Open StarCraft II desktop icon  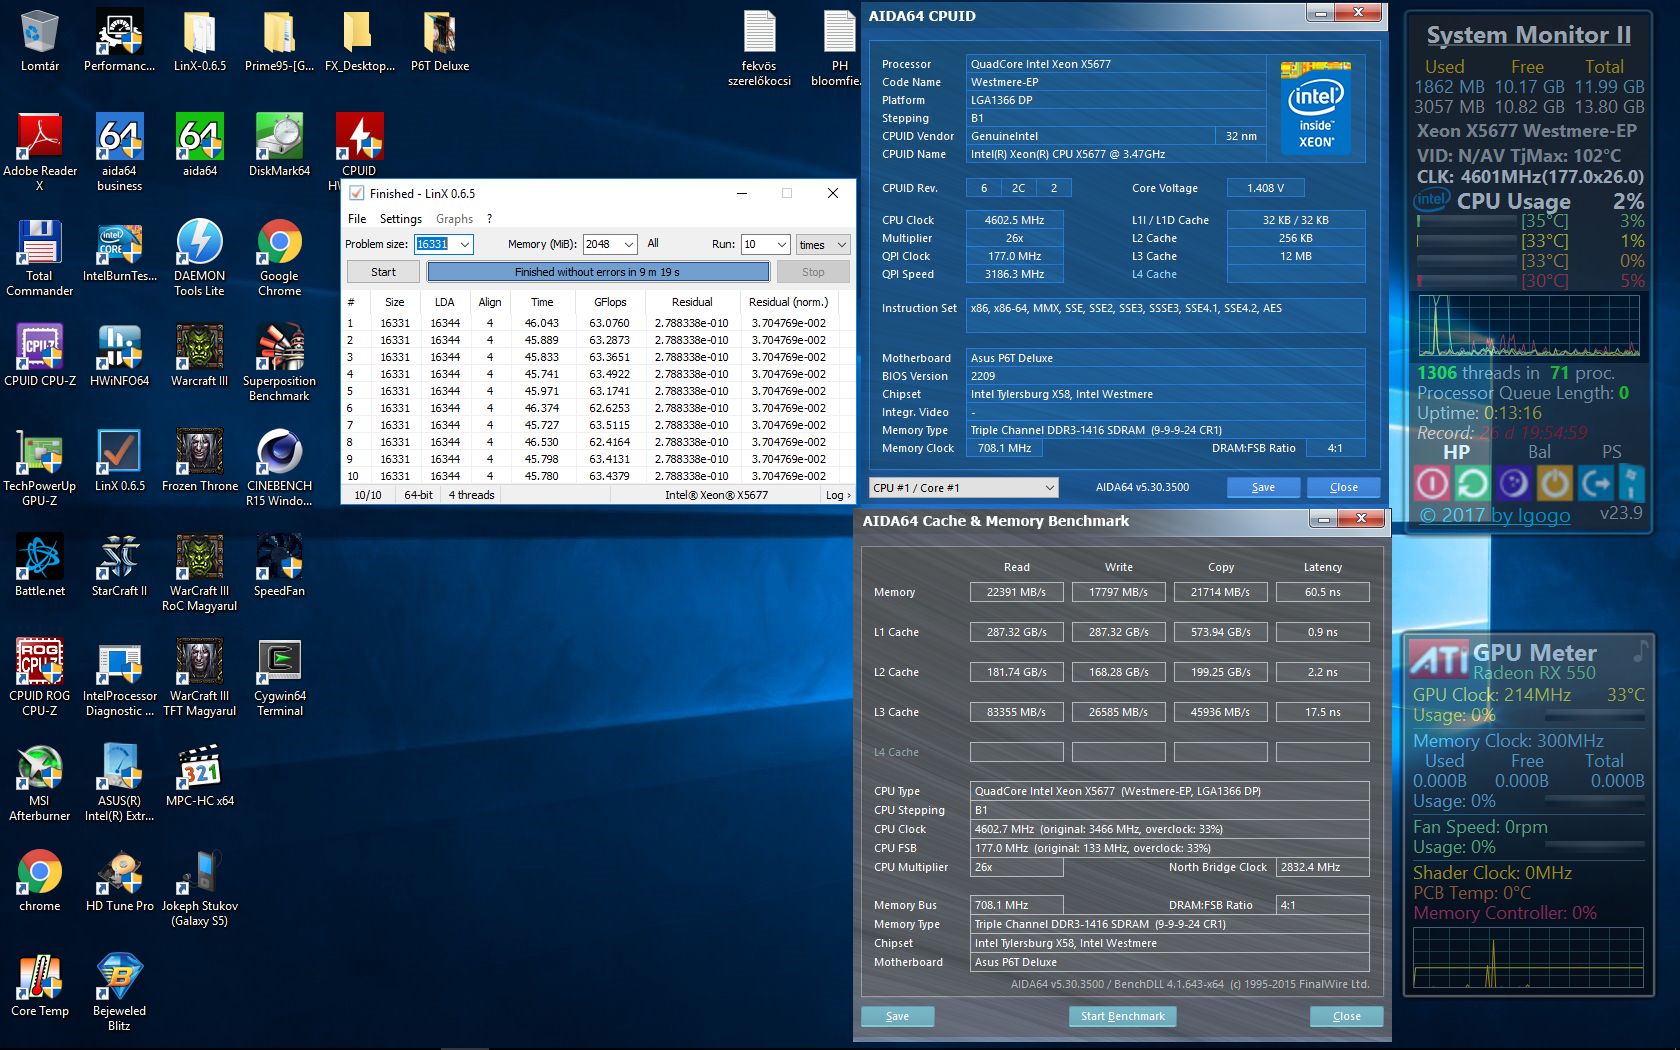click(x=120, y=566)
